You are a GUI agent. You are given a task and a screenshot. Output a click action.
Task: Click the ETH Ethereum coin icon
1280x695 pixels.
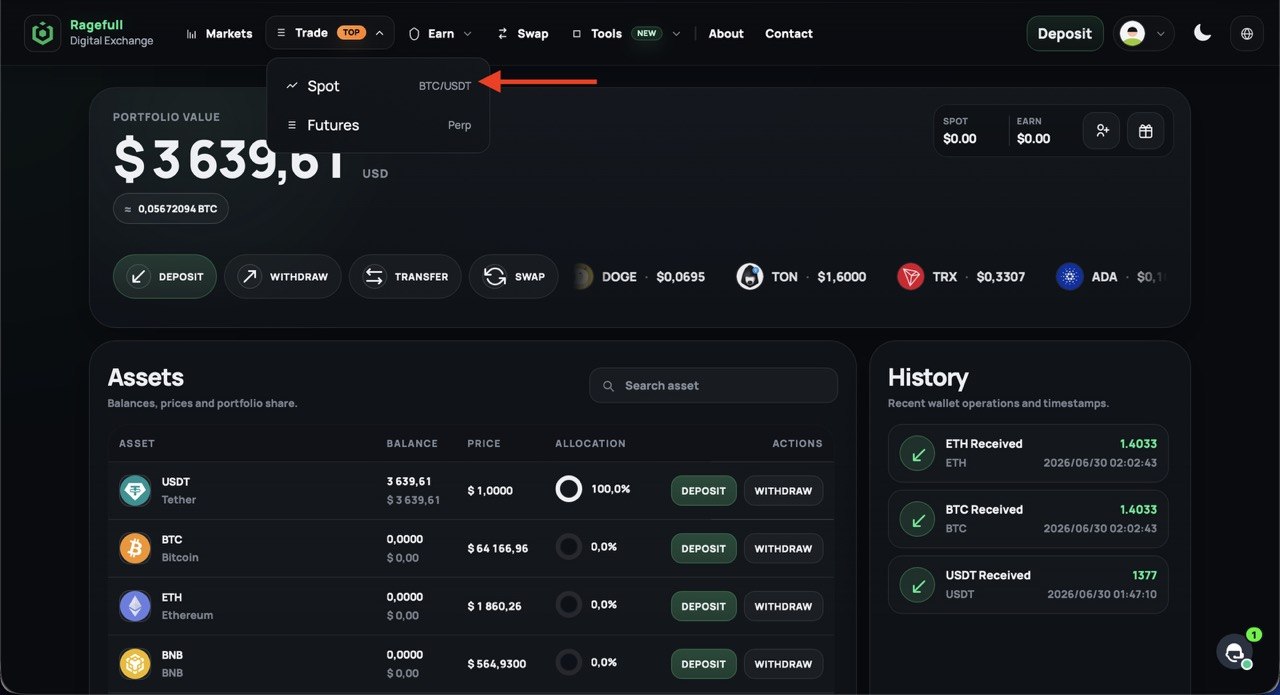tap(135, 606)
